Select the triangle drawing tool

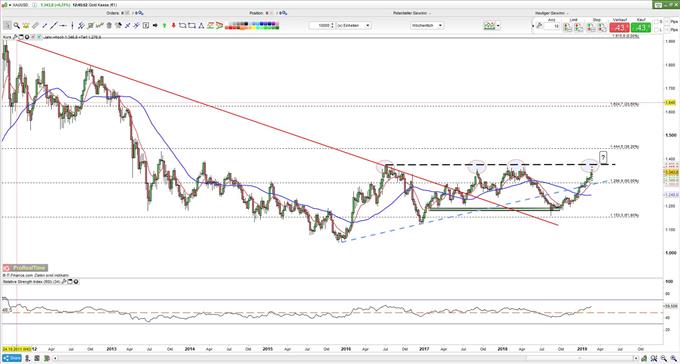coord(201,25)
